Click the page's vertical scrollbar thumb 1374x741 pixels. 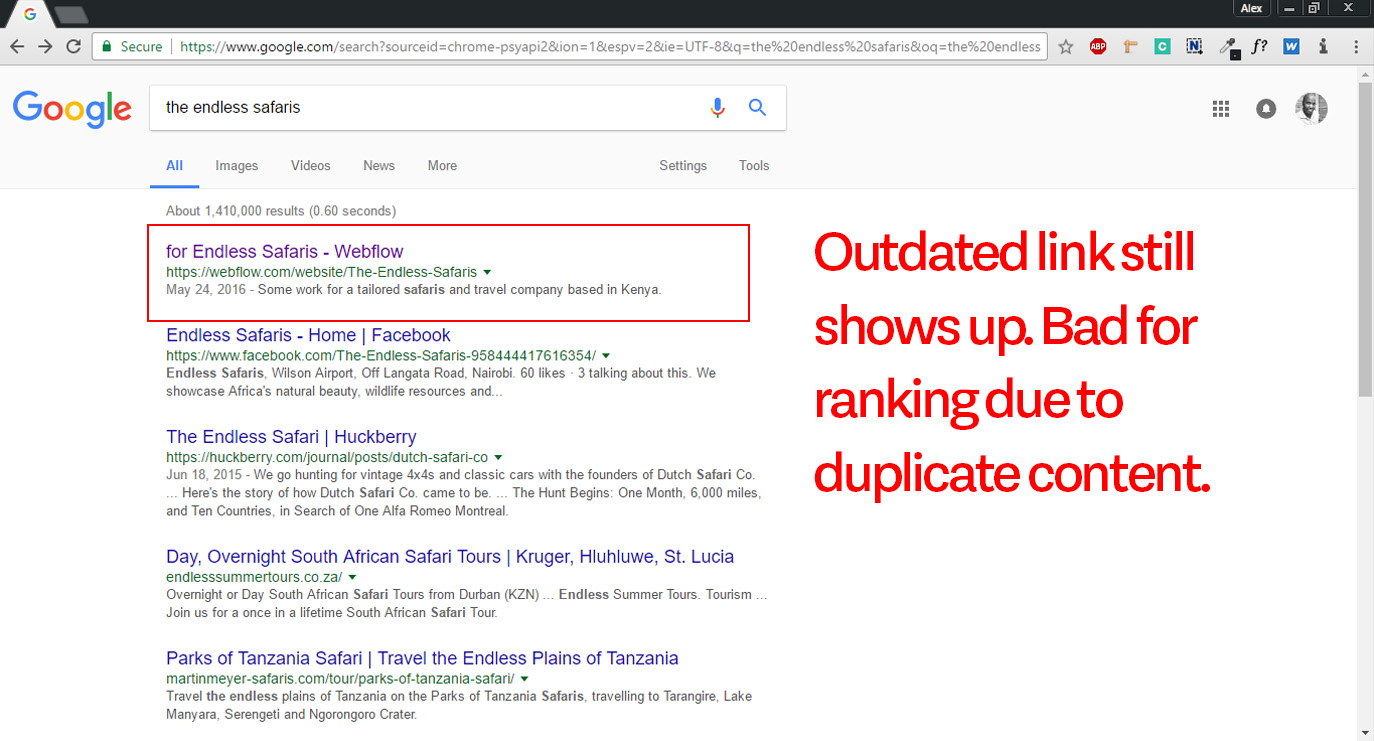point(1365,240)
